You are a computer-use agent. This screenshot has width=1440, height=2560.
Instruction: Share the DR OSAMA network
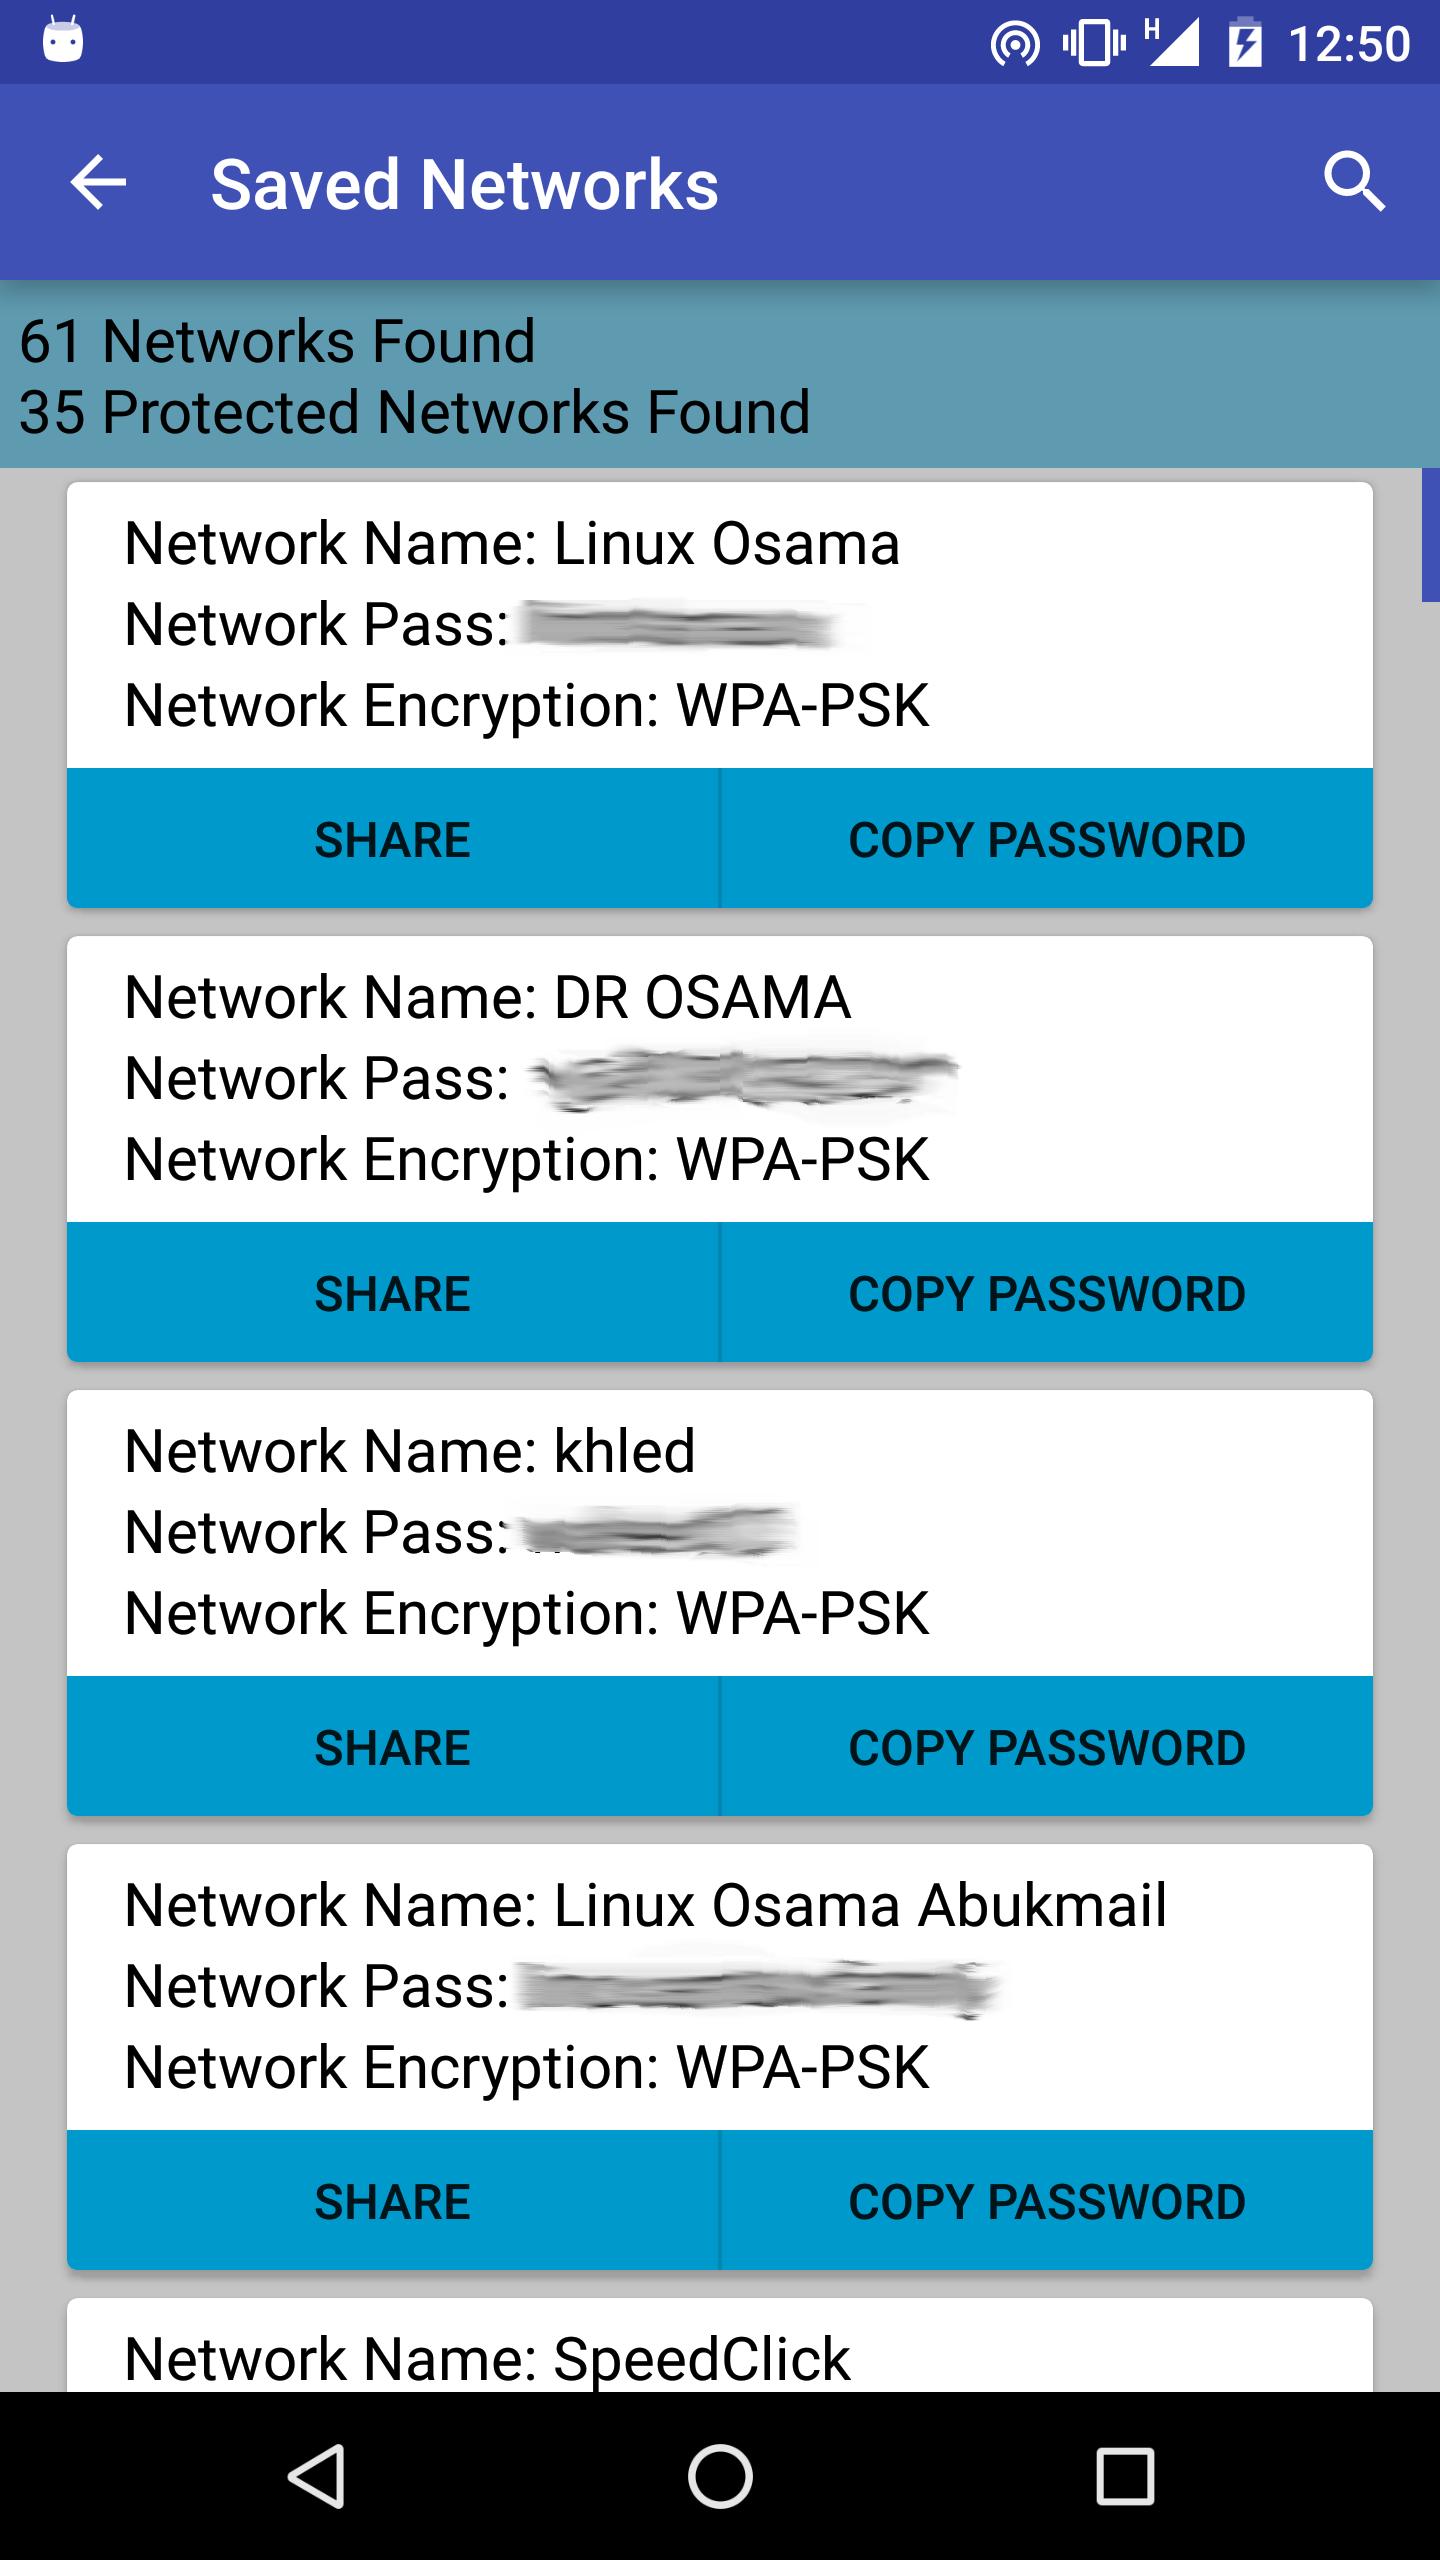point(393,1293)
